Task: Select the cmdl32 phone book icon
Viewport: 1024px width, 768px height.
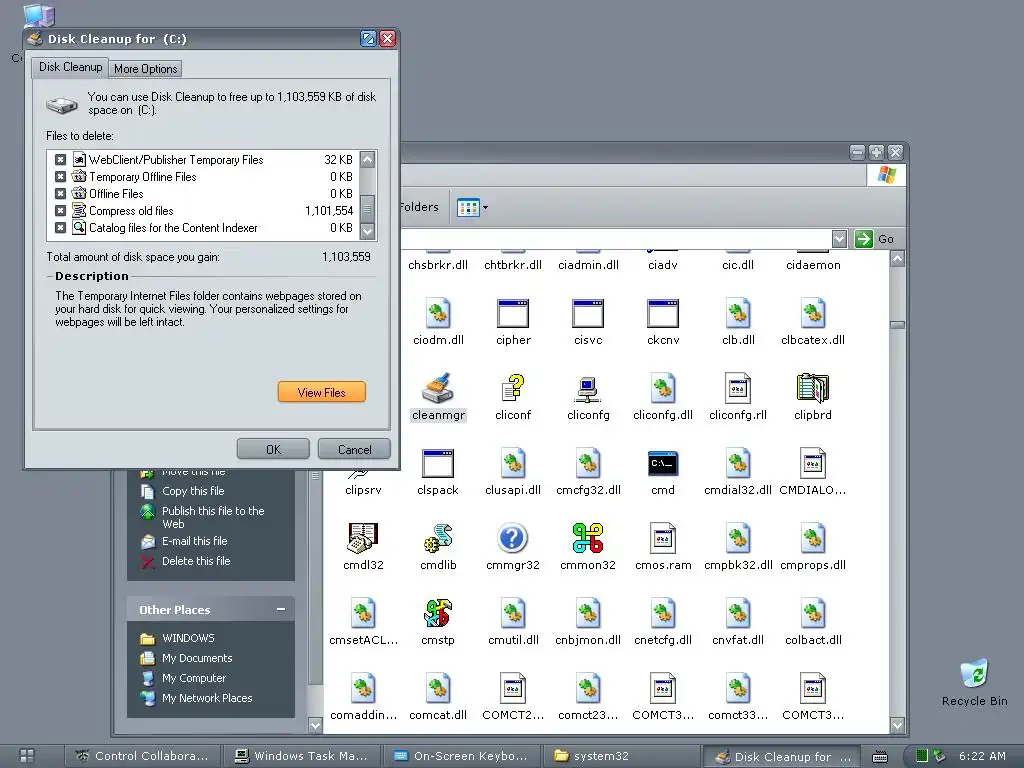Action: tap(363, 539)
